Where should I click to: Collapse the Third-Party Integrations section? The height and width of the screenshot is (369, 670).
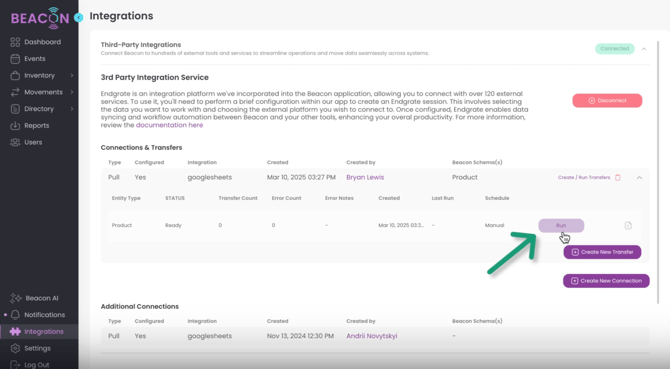644,49
